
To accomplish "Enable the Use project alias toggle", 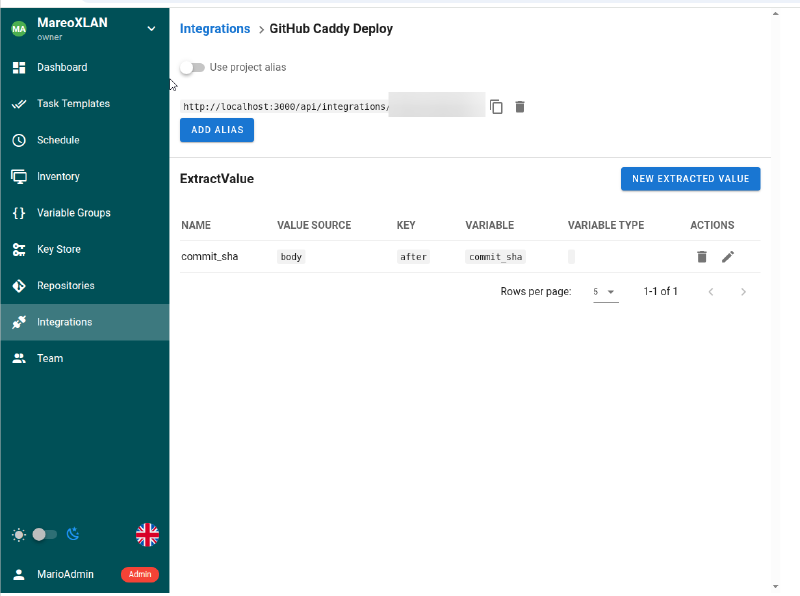I will 191,67.
